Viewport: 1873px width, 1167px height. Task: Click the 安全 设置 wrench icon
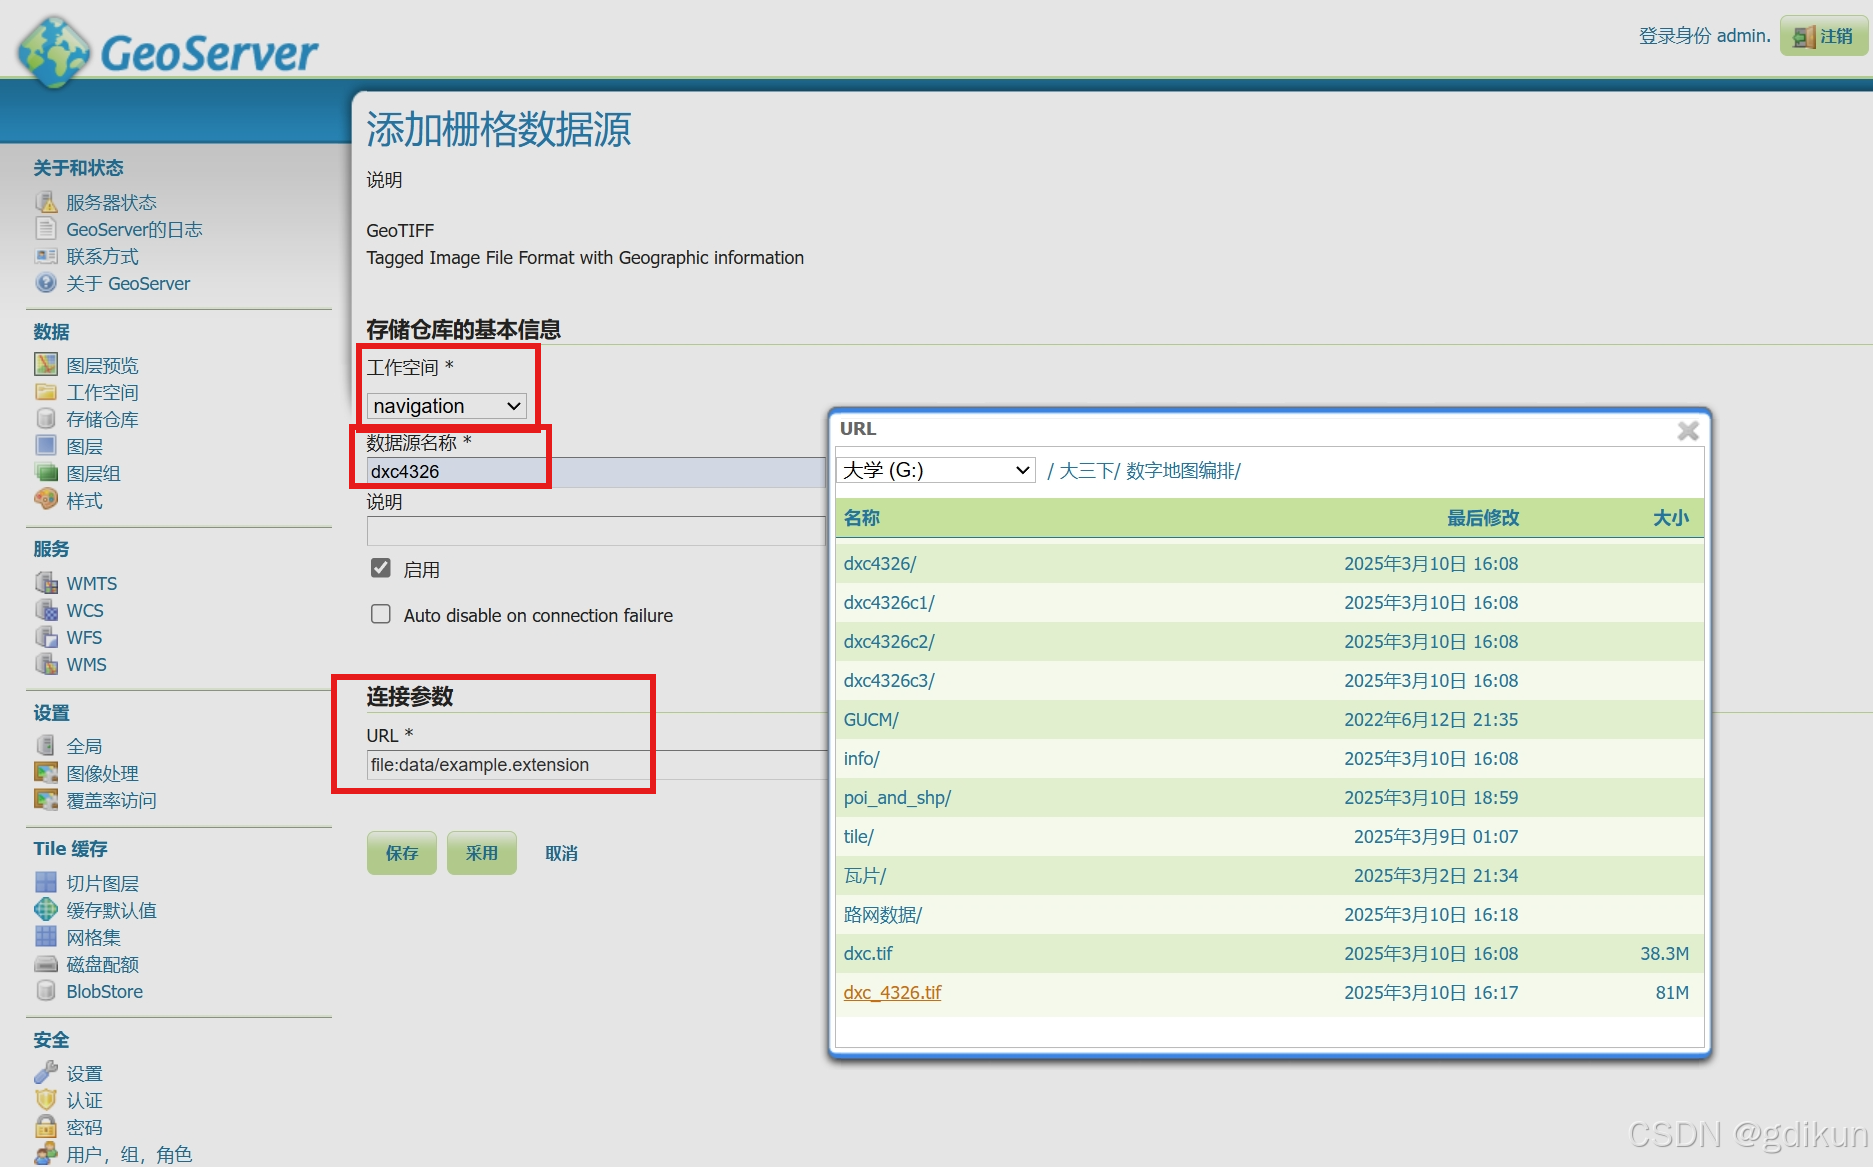coord(46,1073)
